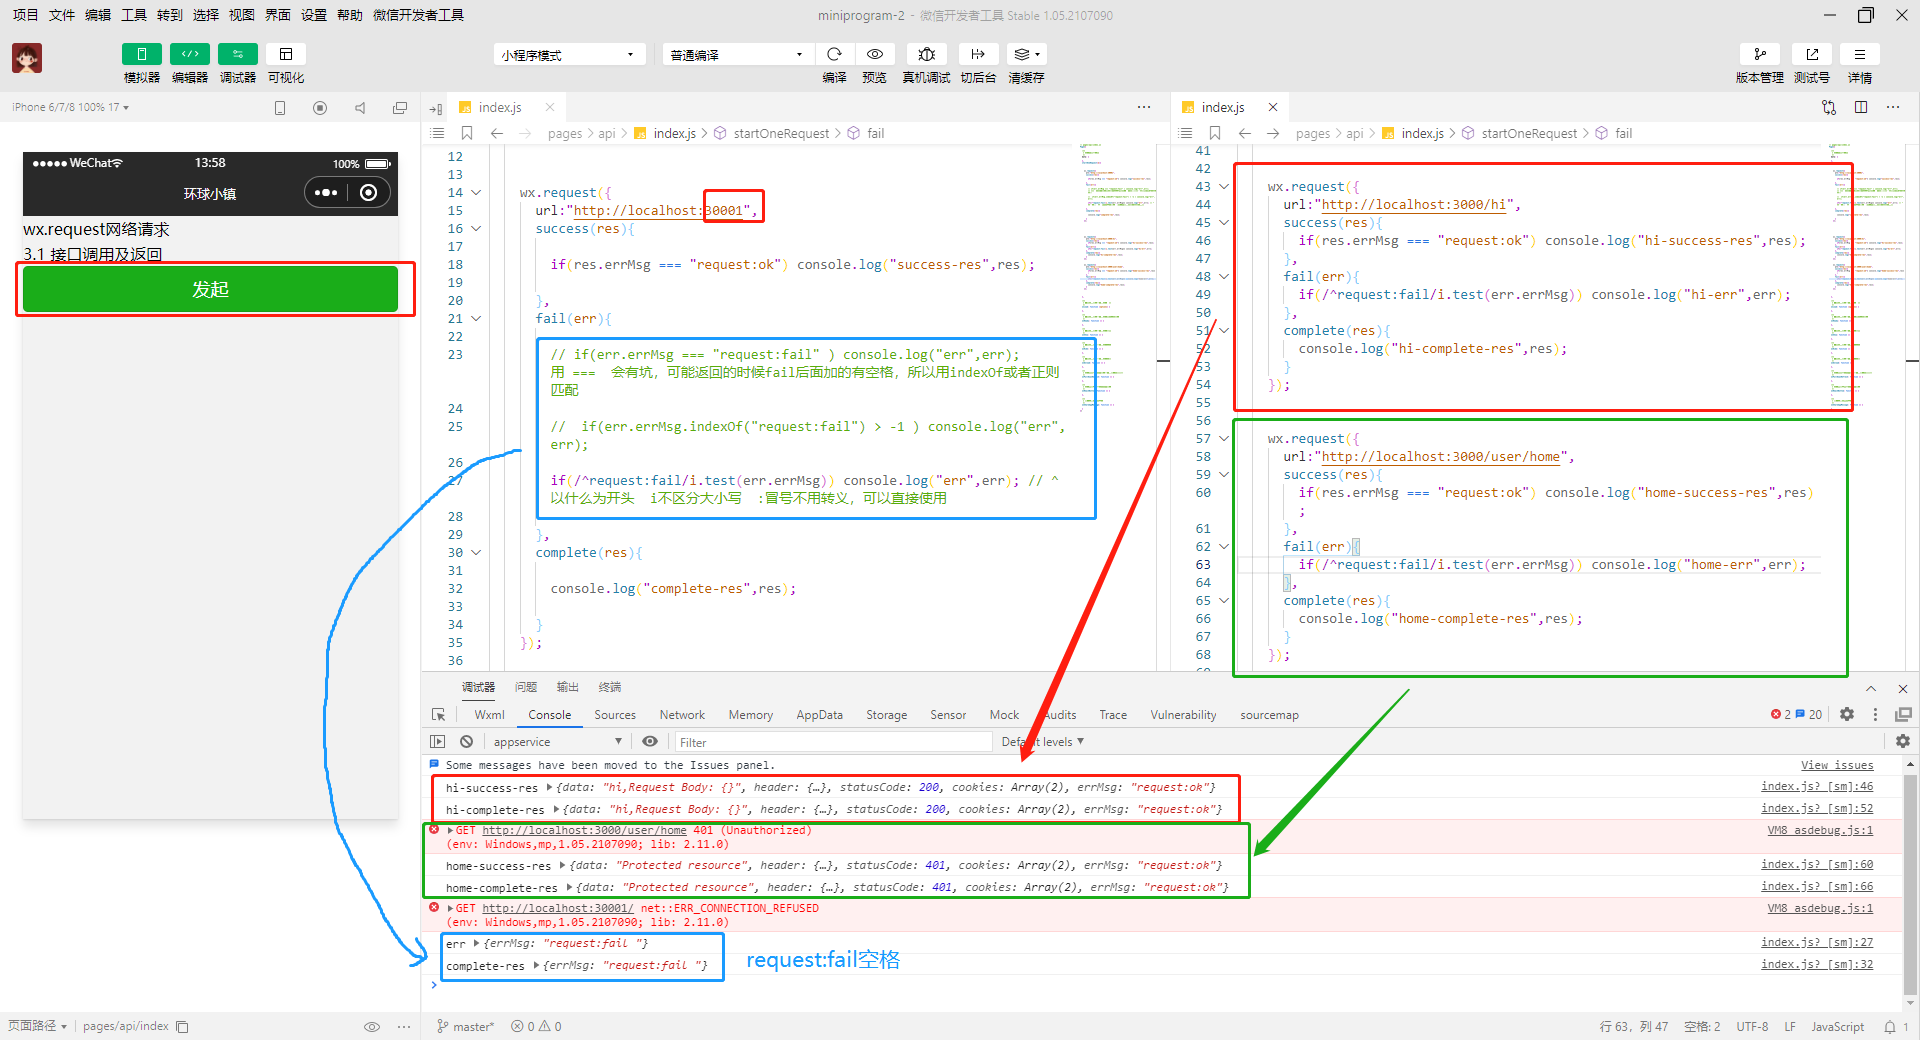
Task: Collapse the code fold at line 14
Action: (x=476, y=193)
